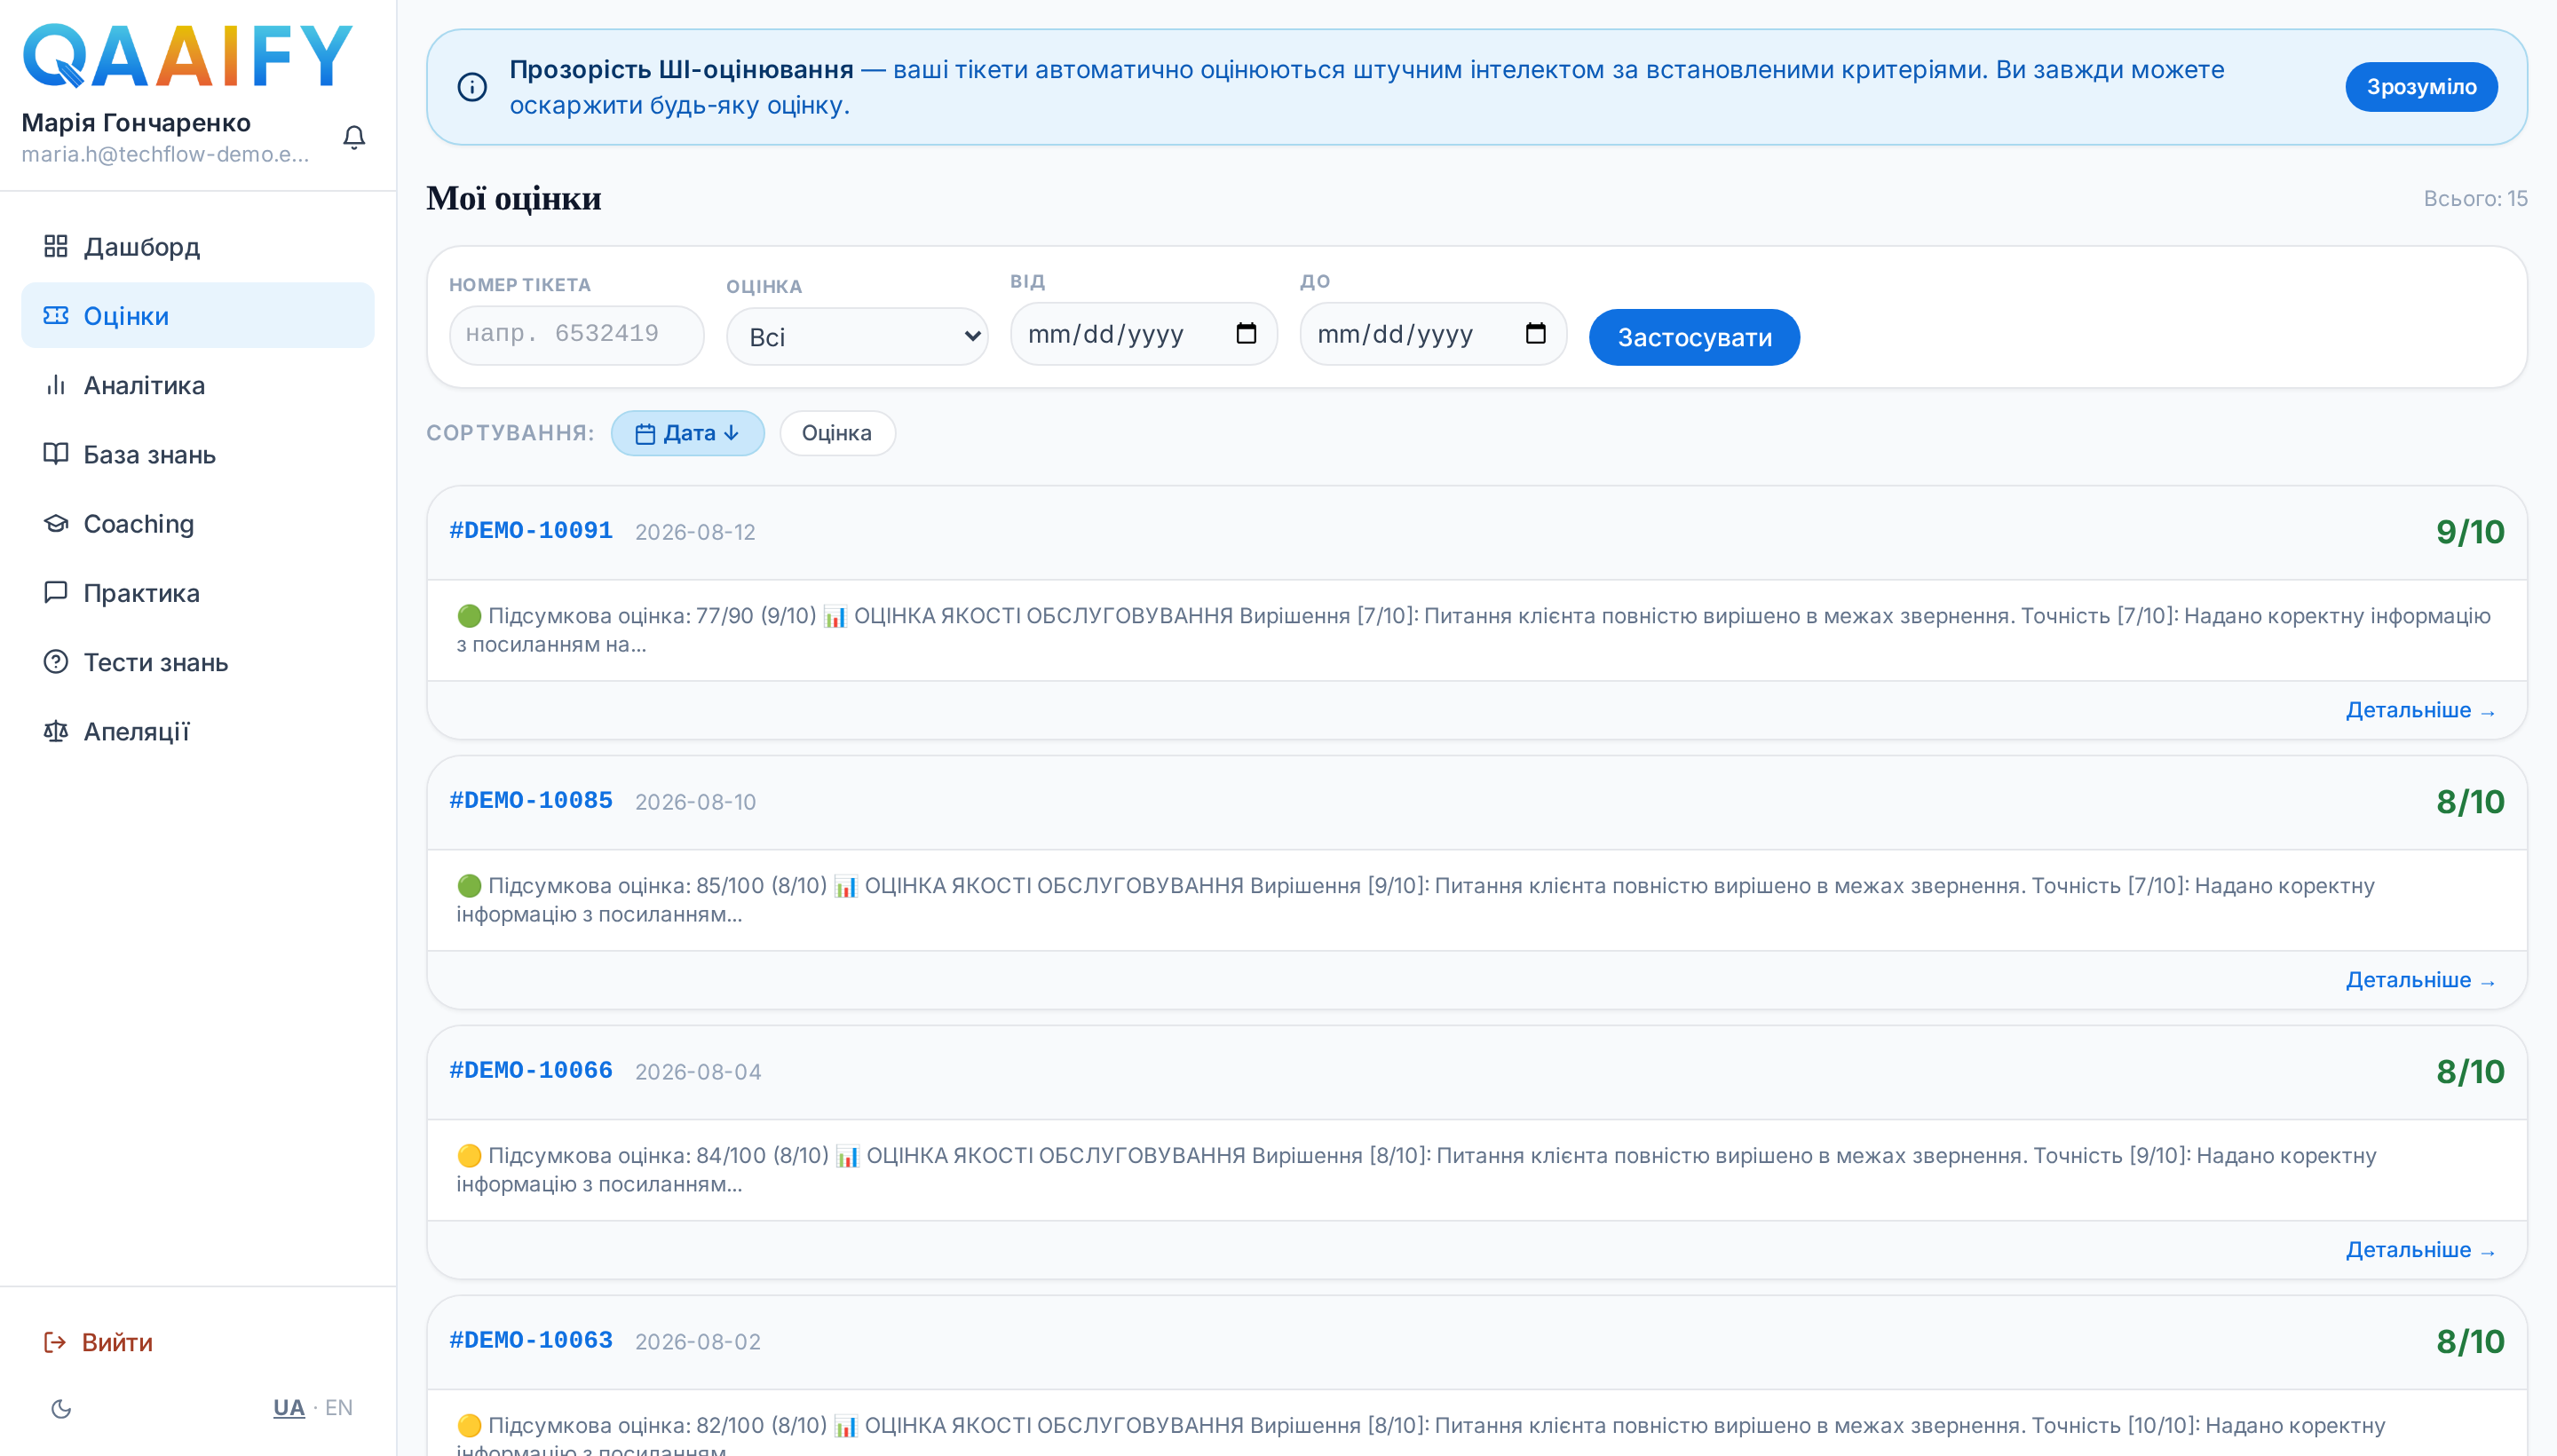This screenshot has width=2557, height=1456.
Task: Open ticket #DEMO-10066
Action: pos(530,1070)
